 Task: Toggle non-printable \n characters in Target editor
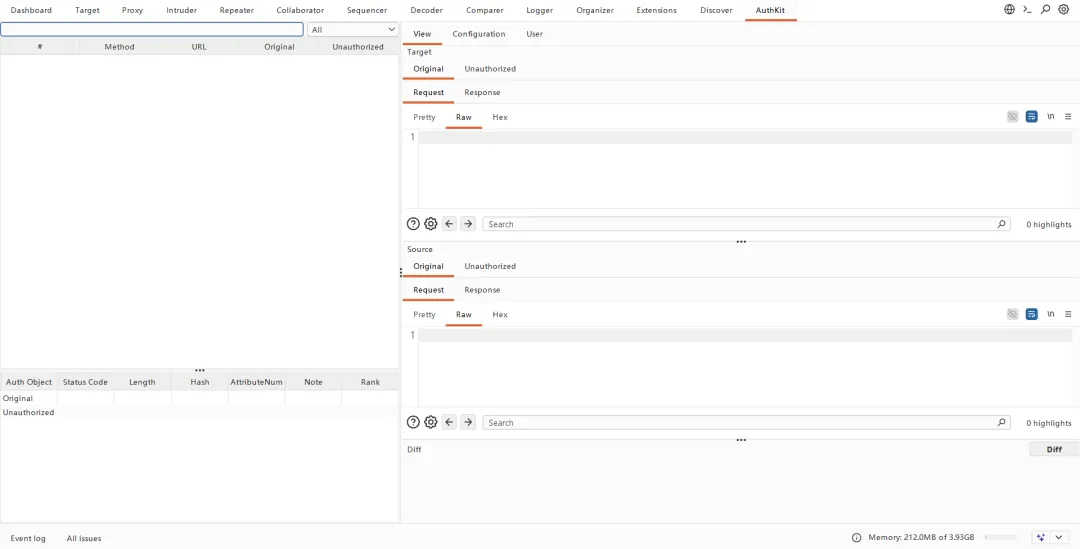[x=1050, y=117]
